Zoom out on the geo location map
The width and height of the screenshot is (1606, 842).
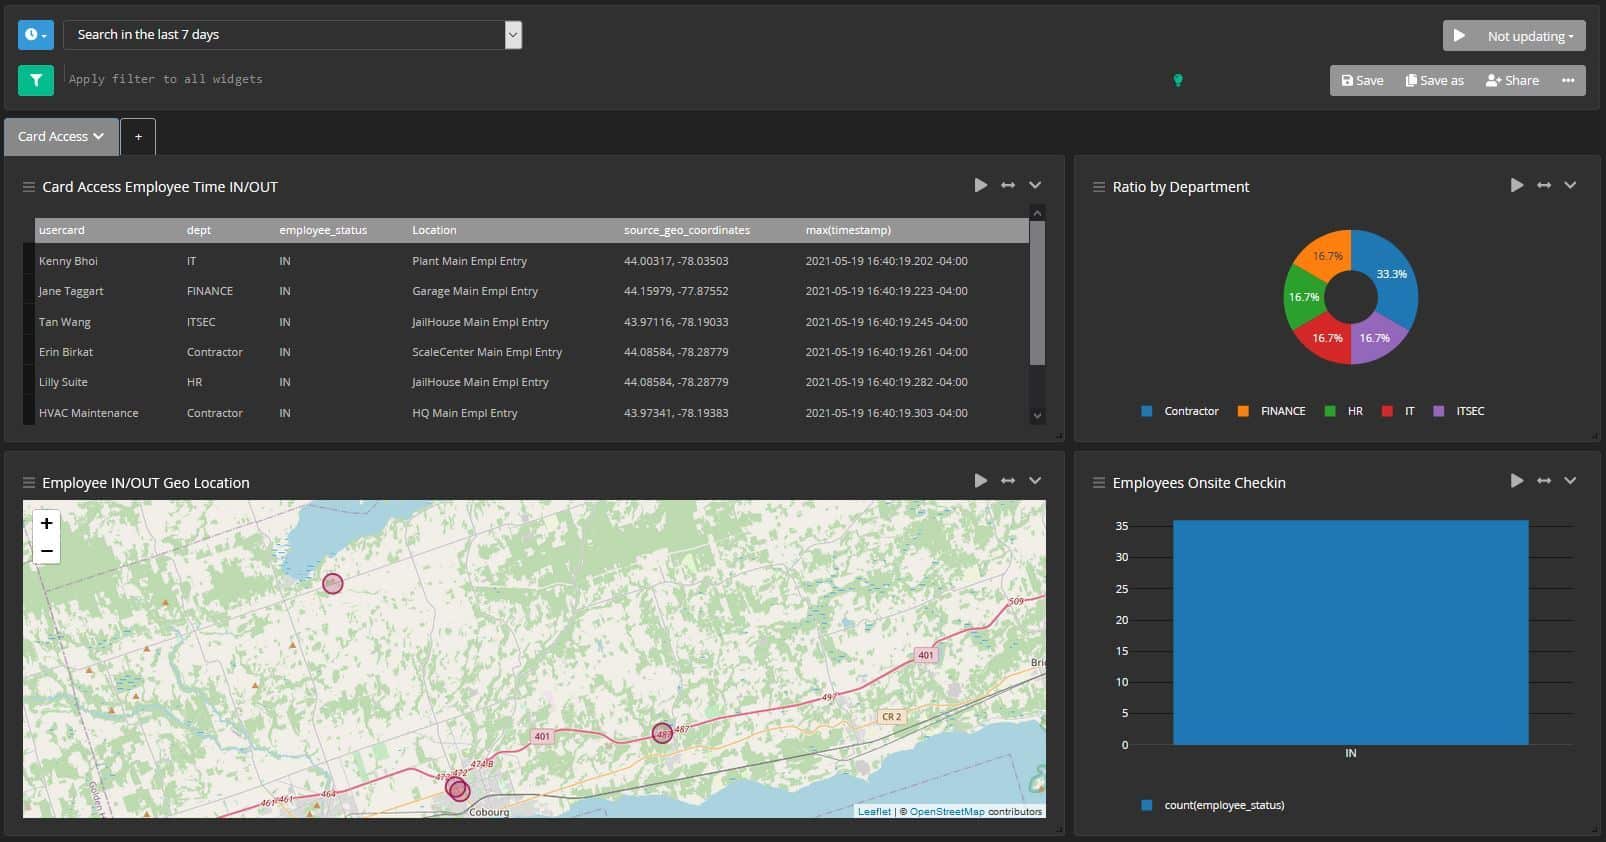[46, 551]
